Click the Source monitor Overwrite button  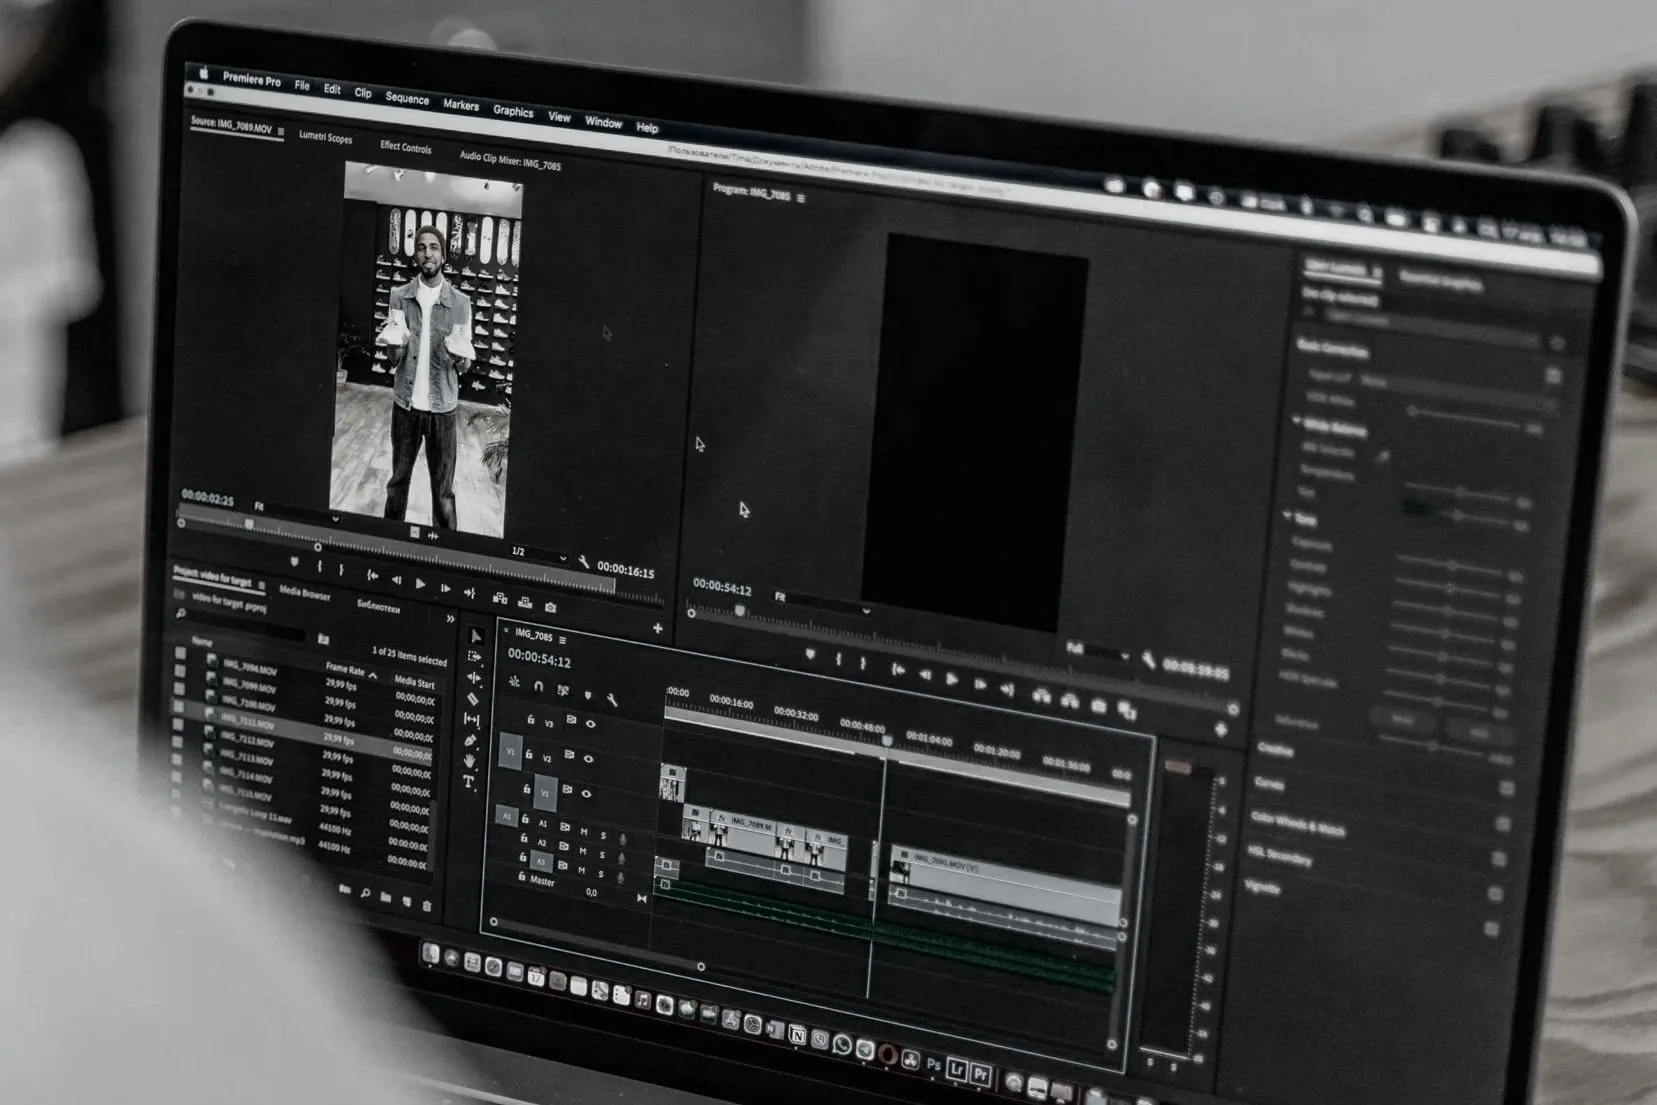click(x=525, y=603)
